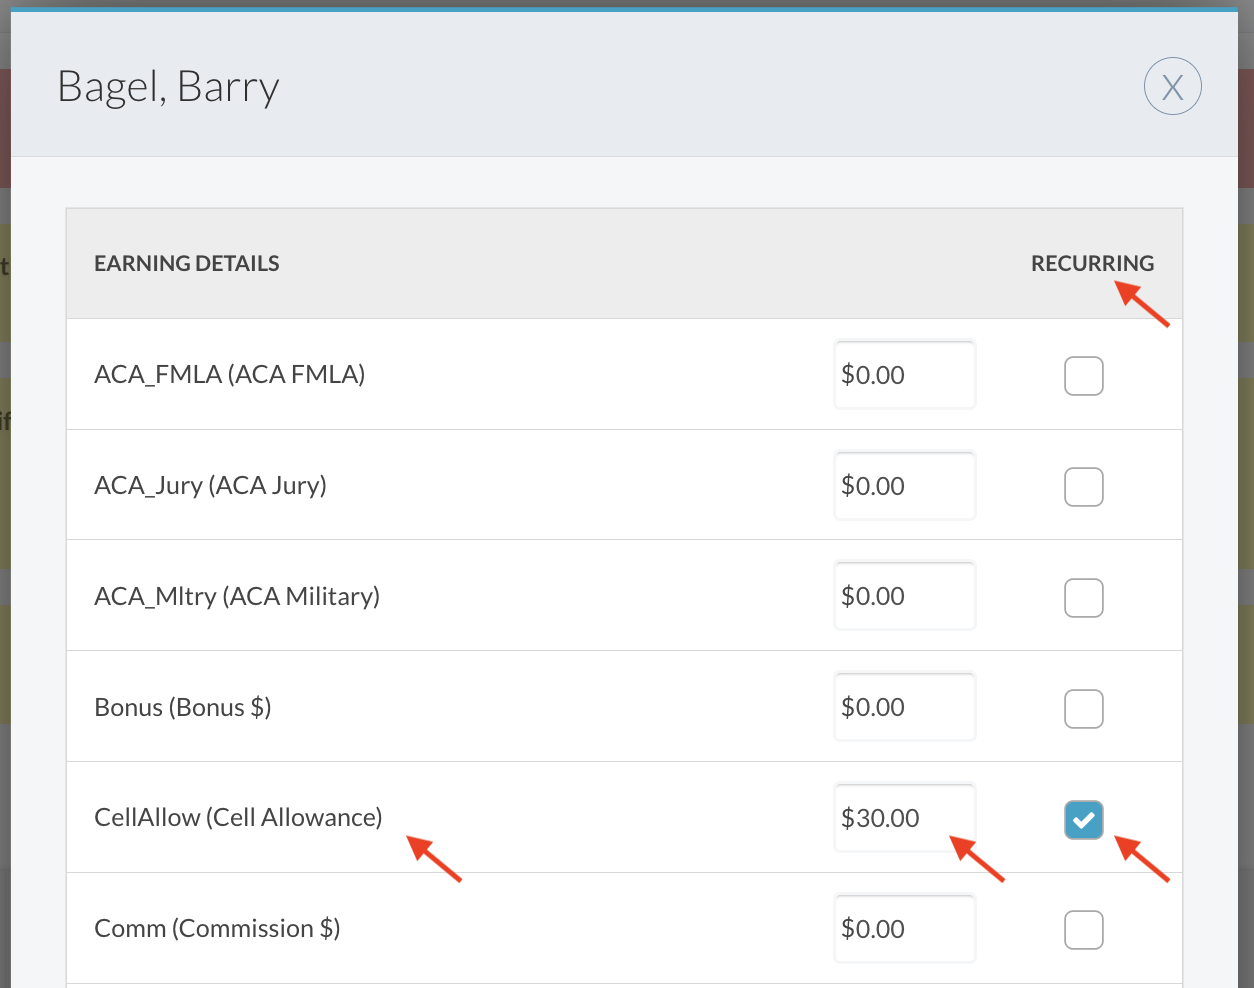Check recurring box for ACA Military
This screenshot has height=988, width=1254.
(1083, 598)
